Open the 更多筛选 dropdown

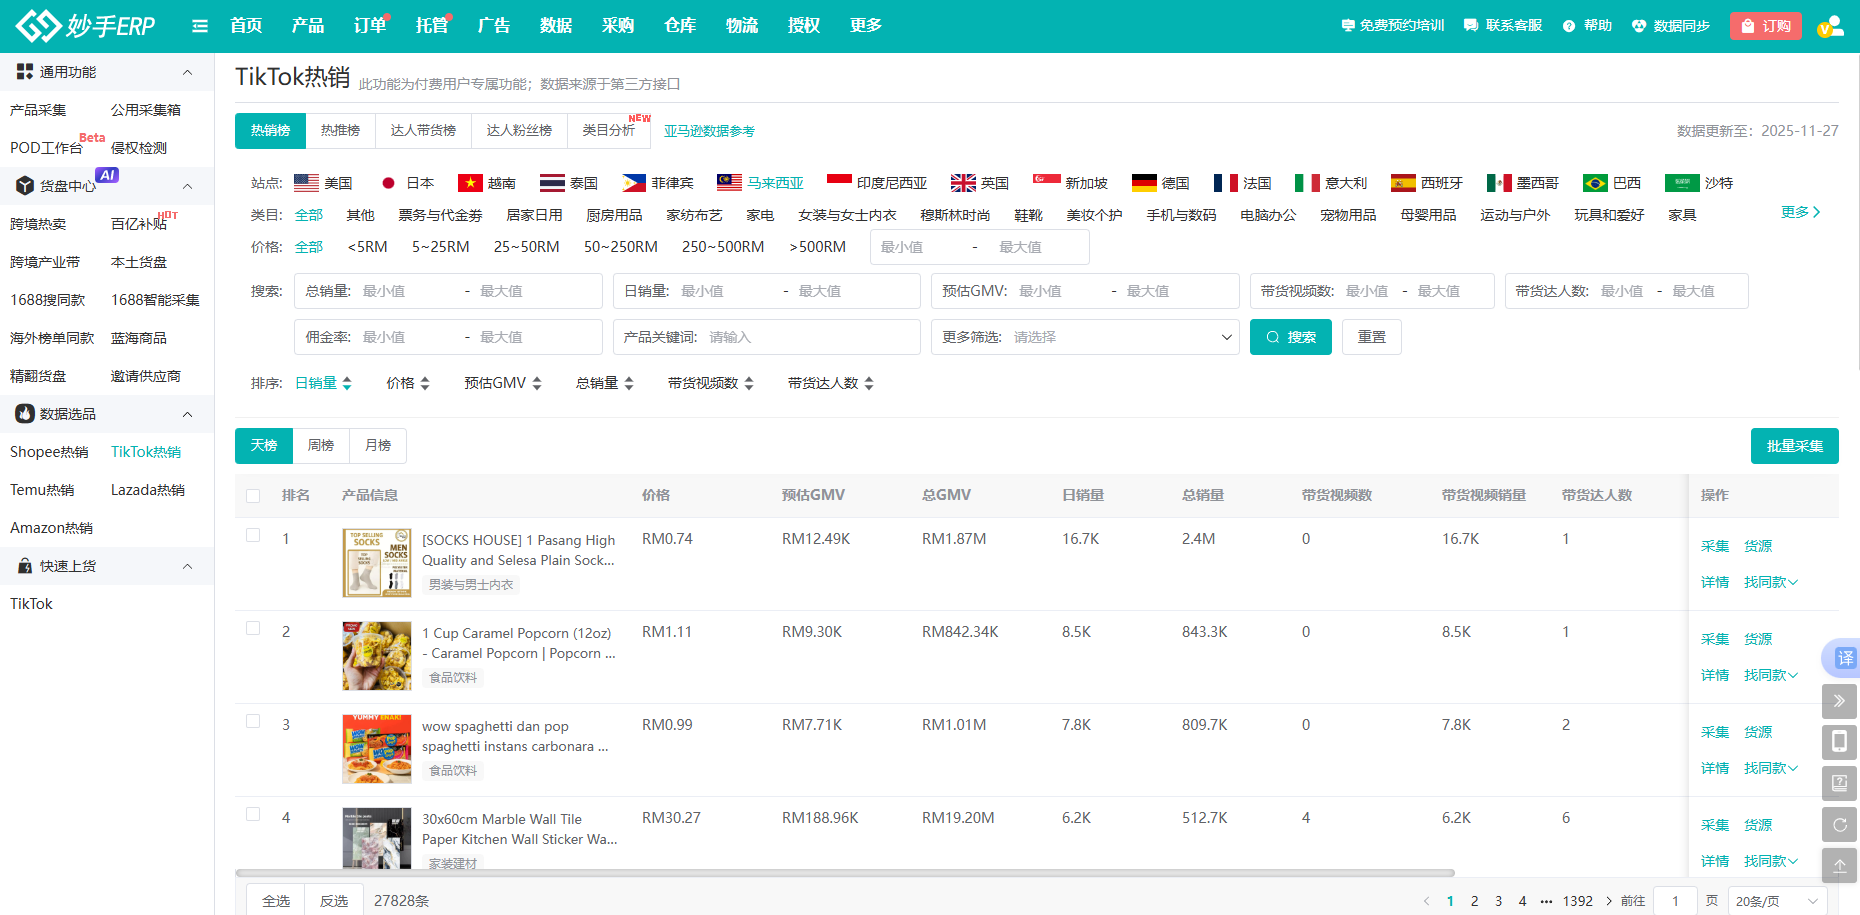1085,337
